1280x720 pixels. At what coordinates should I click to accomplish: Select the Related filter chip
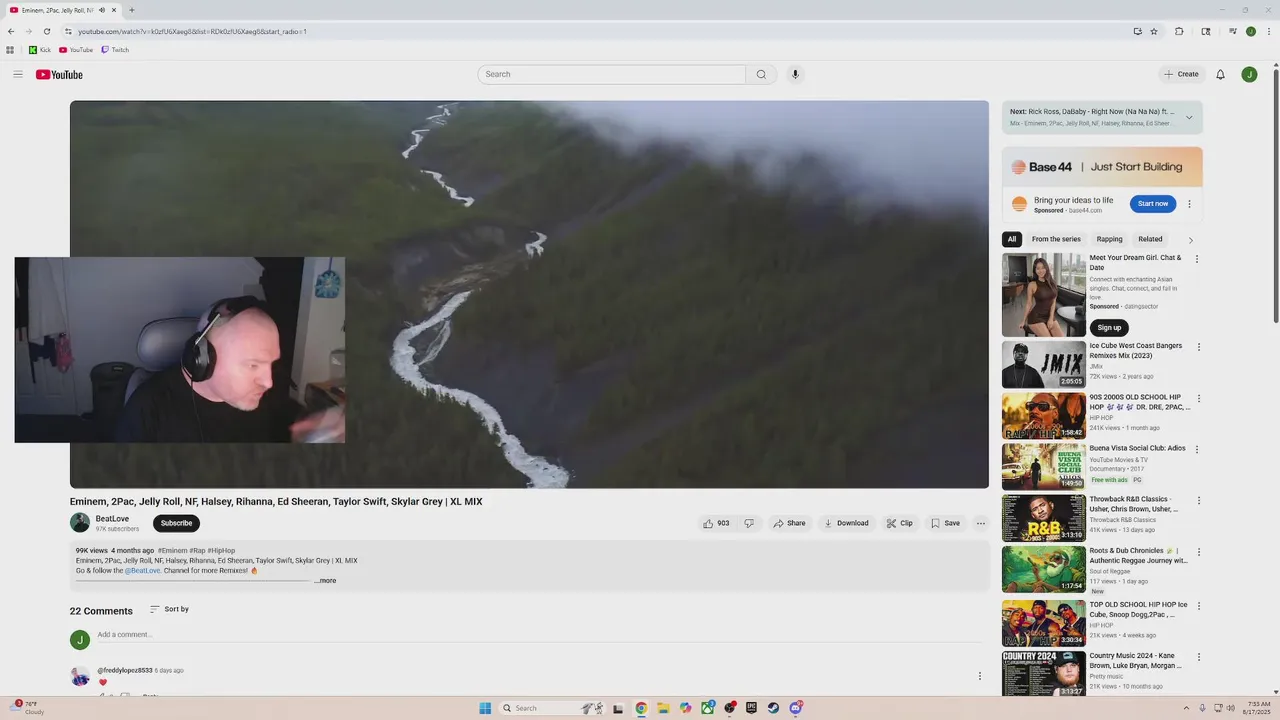[x=1150, y=239]
